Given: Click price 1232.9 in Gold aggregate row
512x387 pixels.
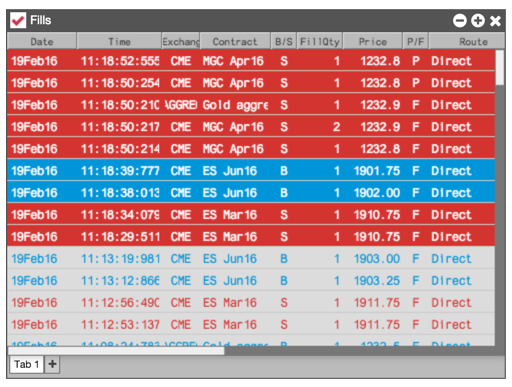Looking at the screenshot, I should tap(380, 105).
